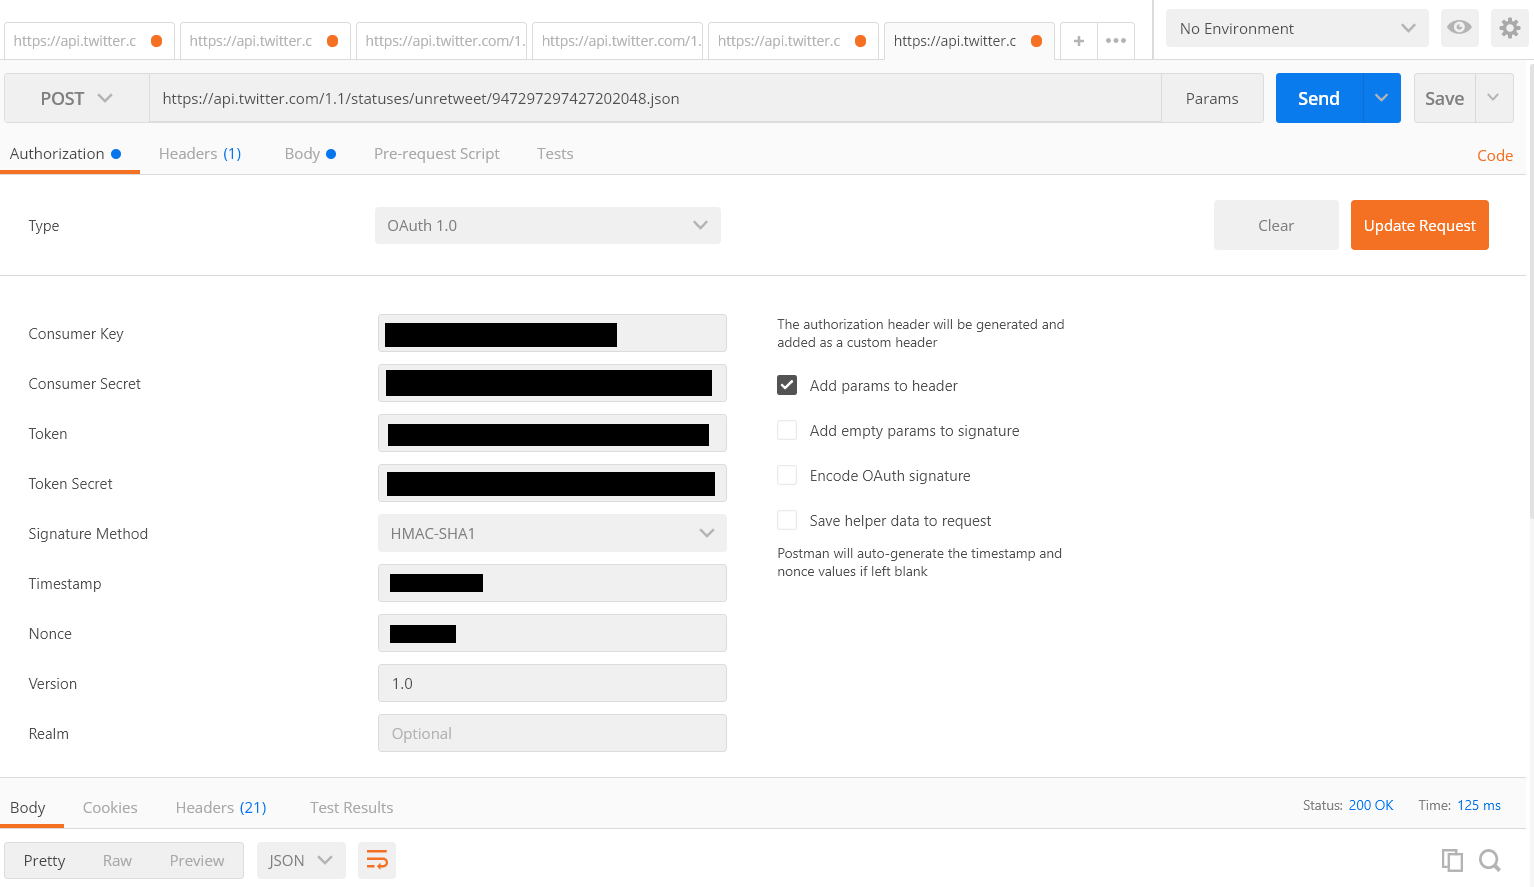This screenshot has height=887, width=1534.
Task: Enable Add params to header checkbox
Action: (787, 385)
